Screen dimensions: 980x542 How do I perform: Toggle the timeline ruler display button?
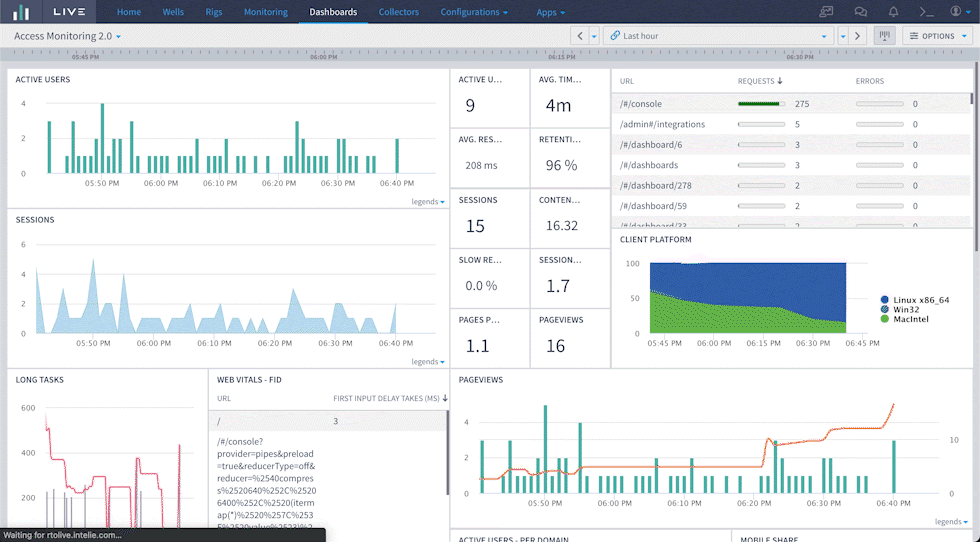[884, 36]
